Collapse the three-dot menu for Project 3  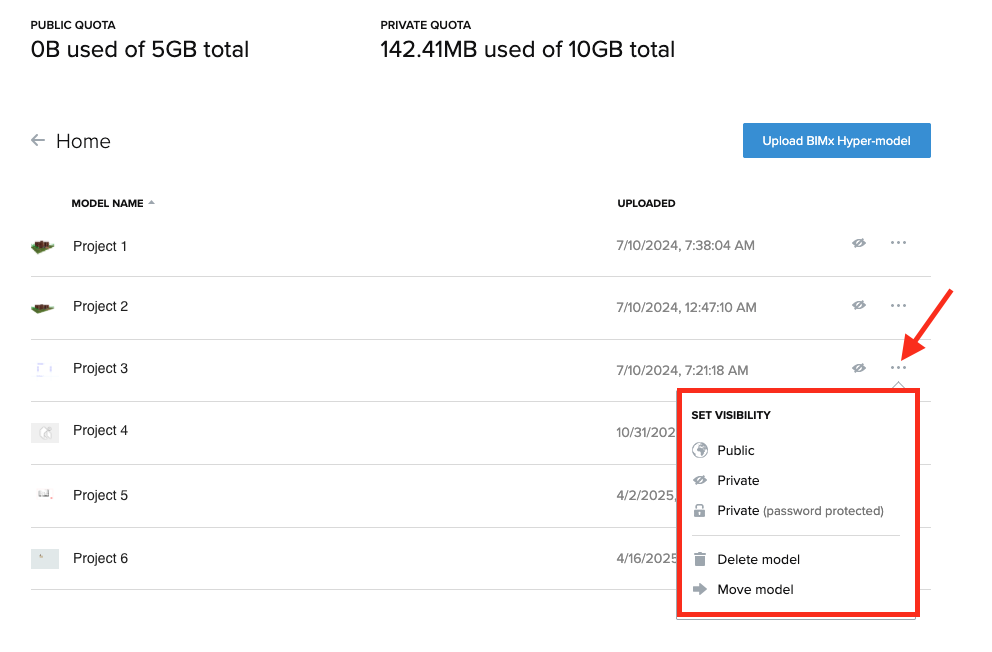pyautogui.click(x=898, y=367)
